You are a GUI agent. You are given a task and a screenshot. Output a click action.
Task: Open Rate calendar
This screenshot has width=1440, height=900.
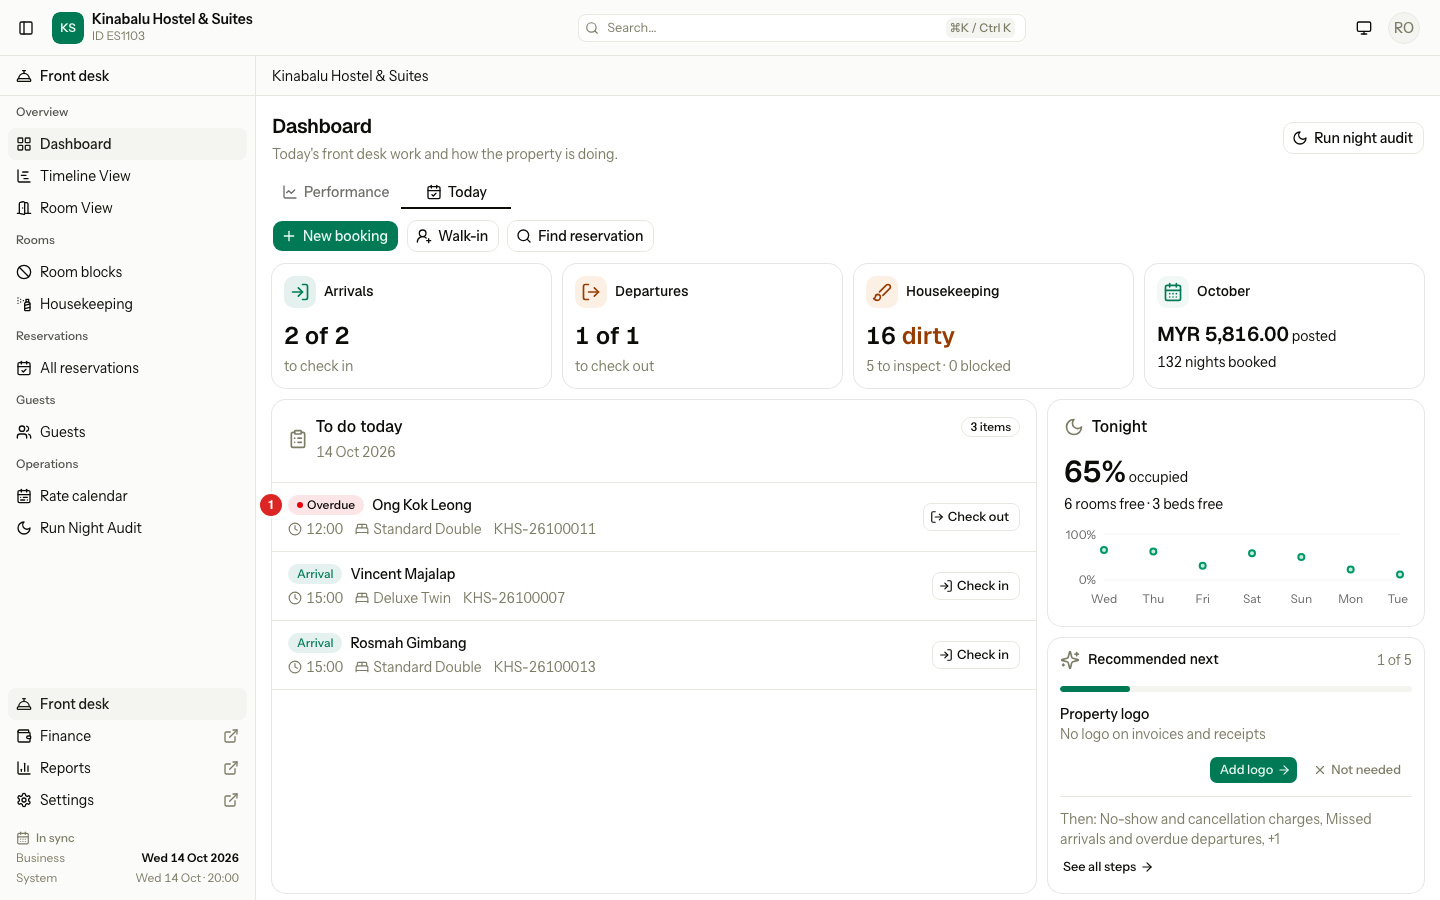tap(128, 496)
